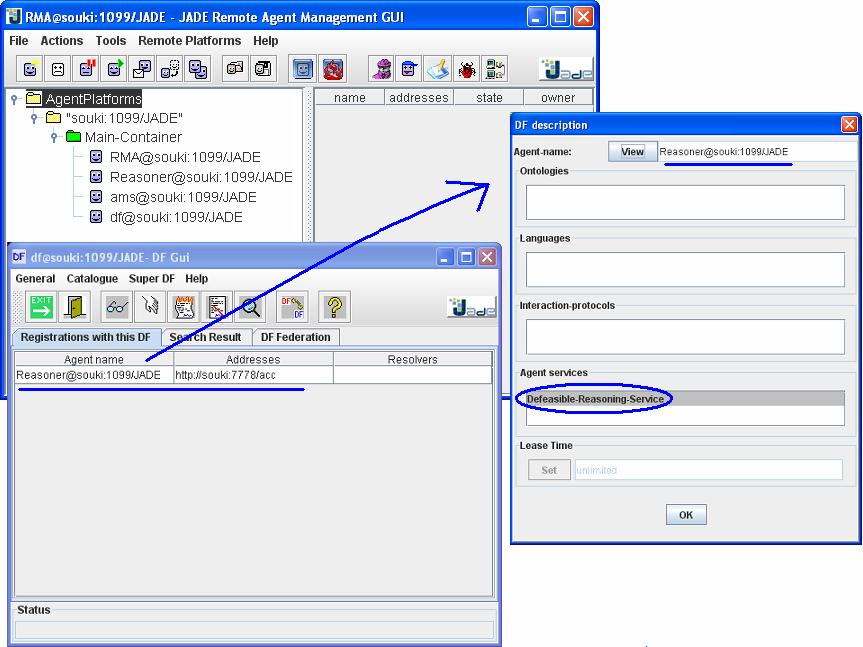Select the RMA@souki:1099/JADE agent in tree
Screen dimensions: 863x647
point(185,157)
